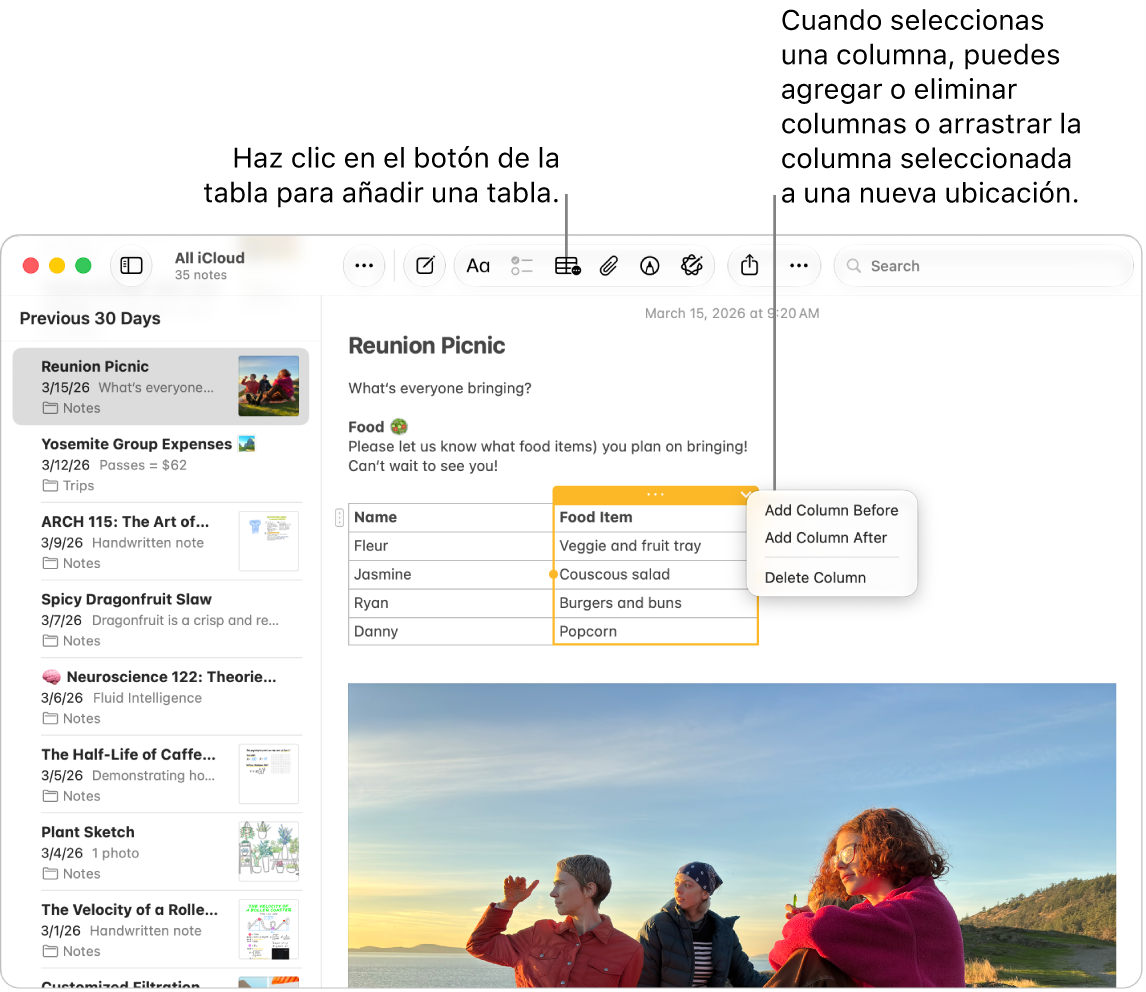Screen dimensions: 1146x992
Task: Click the column handle dots above Food Item
Action: [655, 495]
